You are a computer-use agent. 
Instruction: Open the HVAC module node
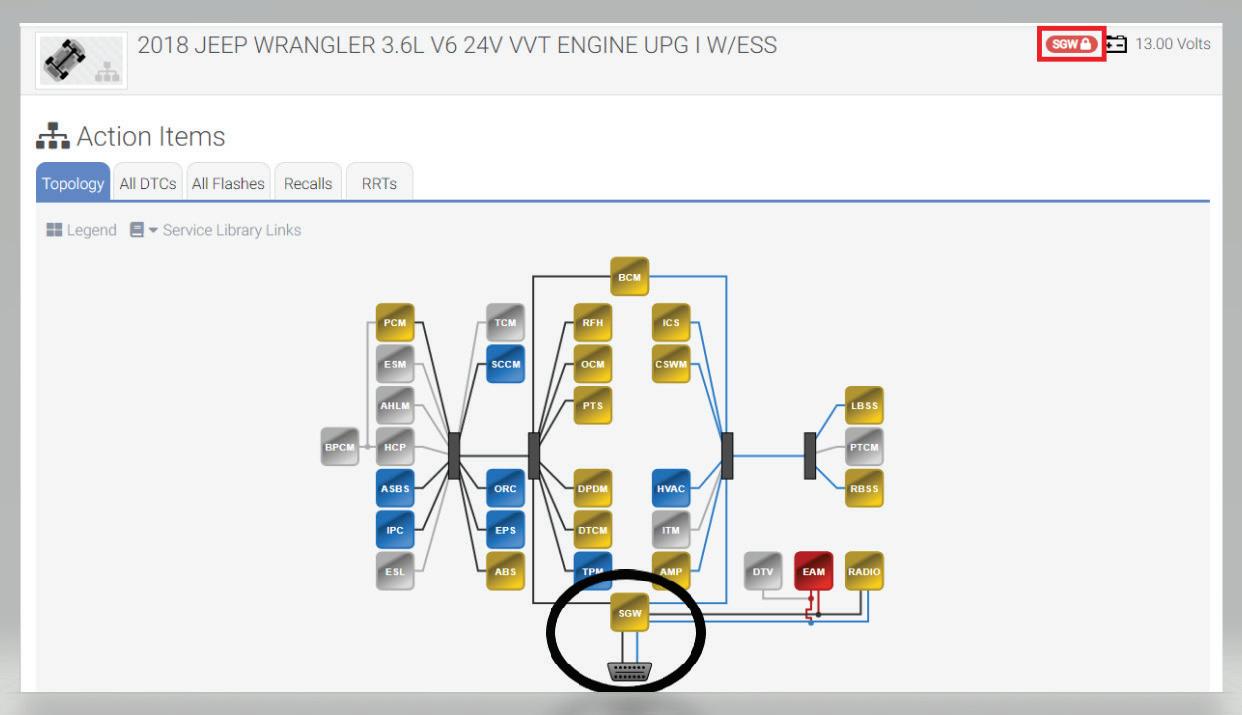coord(671,489)
